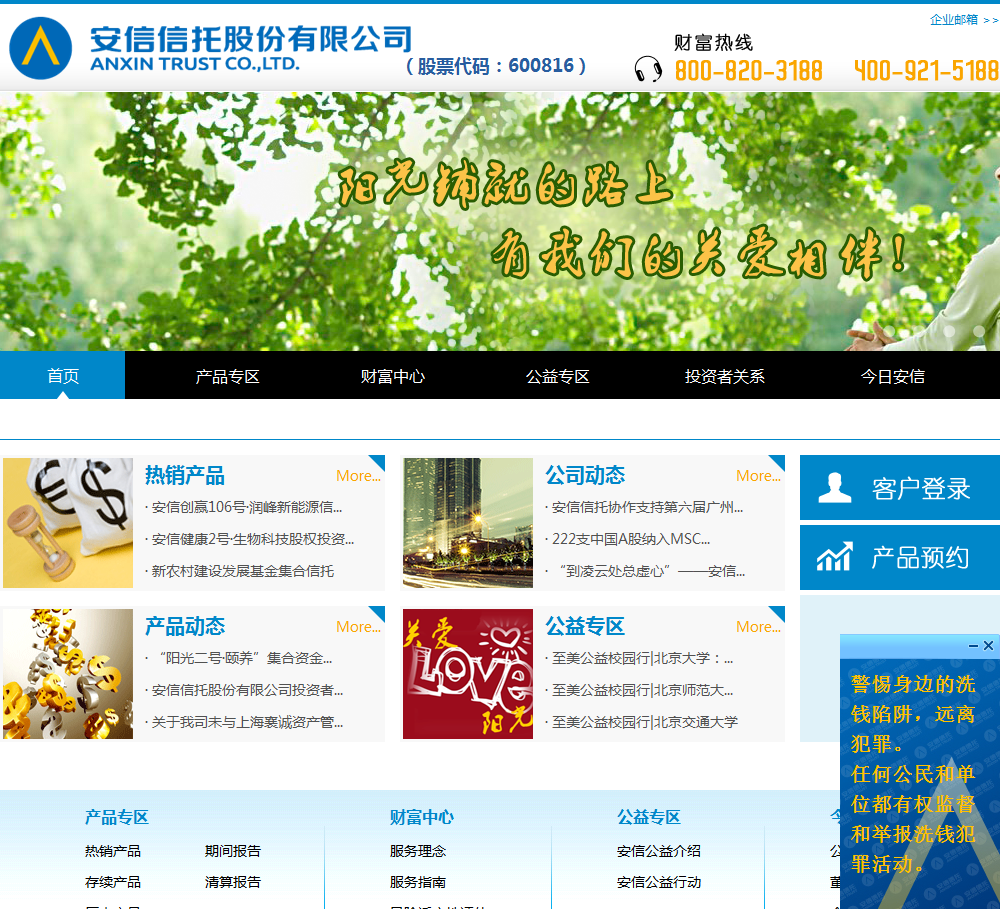Open “阳光二号·颐养”集合资金... item

pos(246,658)
